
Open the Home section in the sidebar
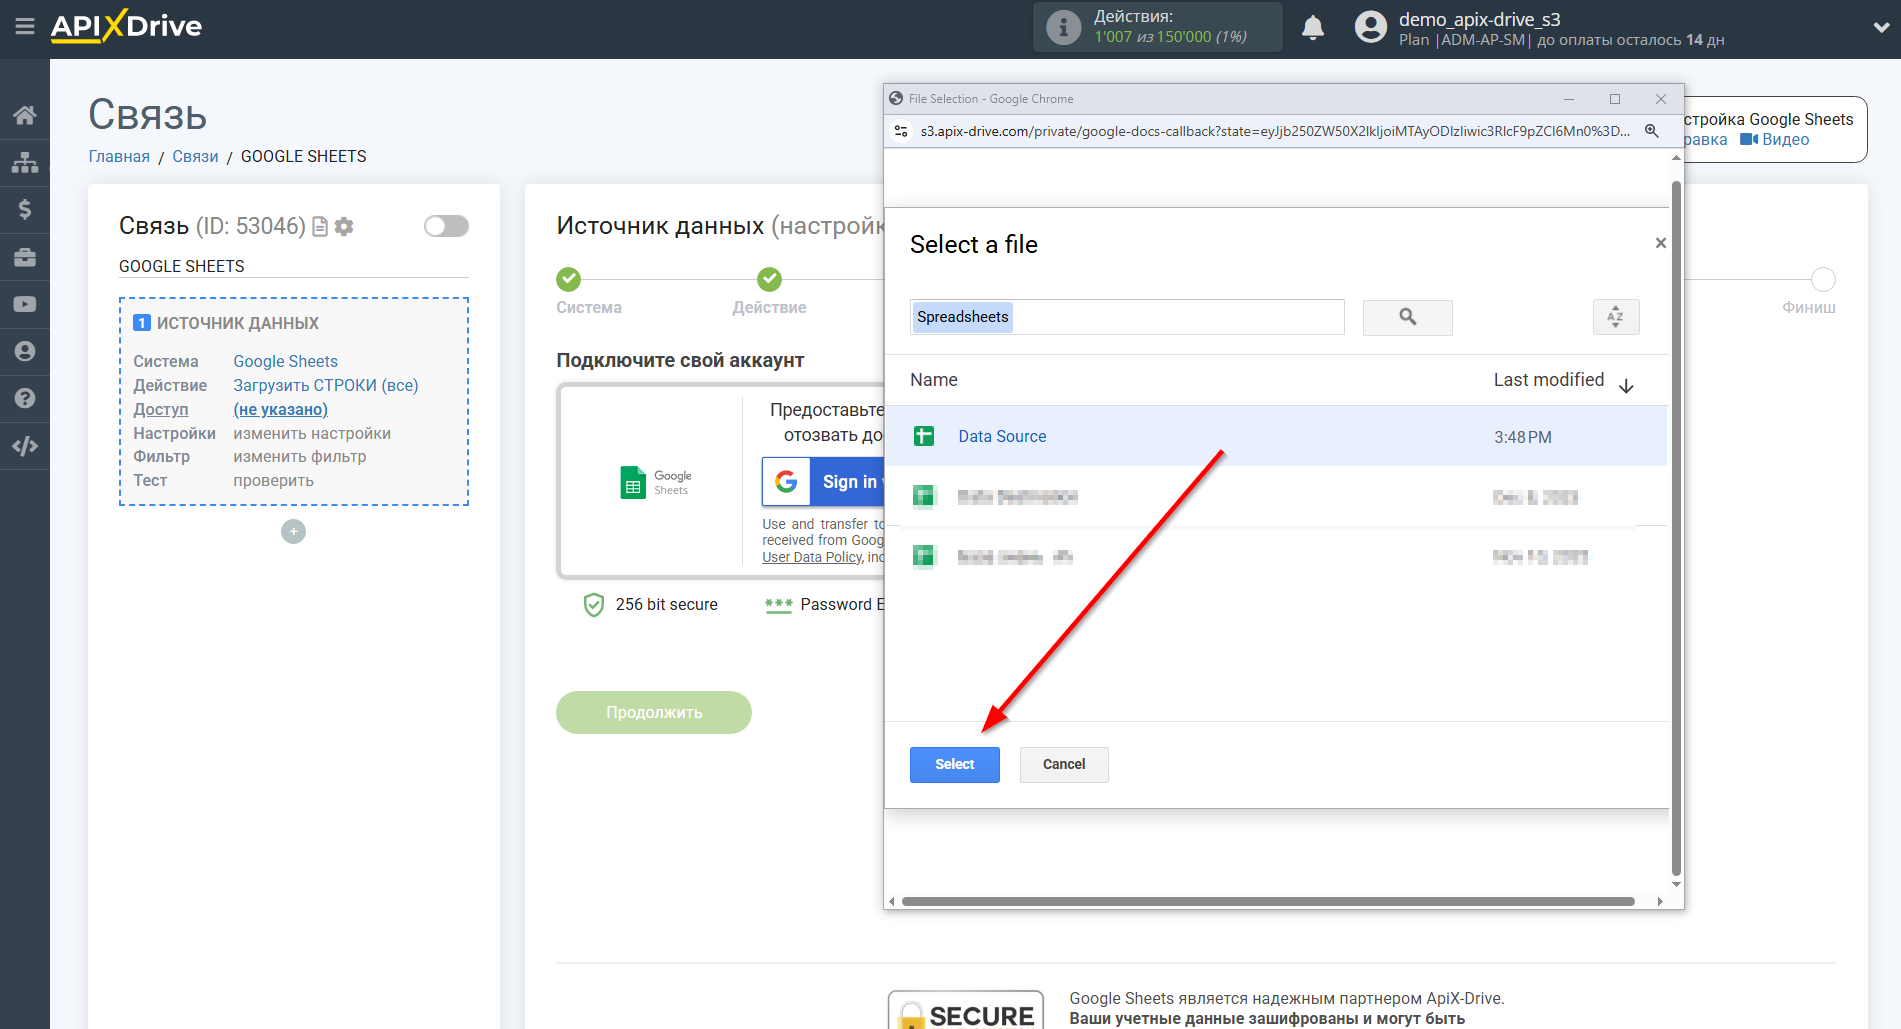tap(25, 113)
